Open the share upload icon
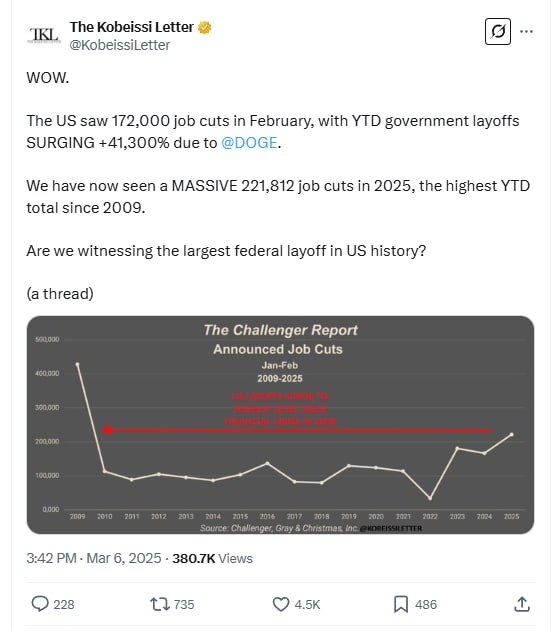 522,604
